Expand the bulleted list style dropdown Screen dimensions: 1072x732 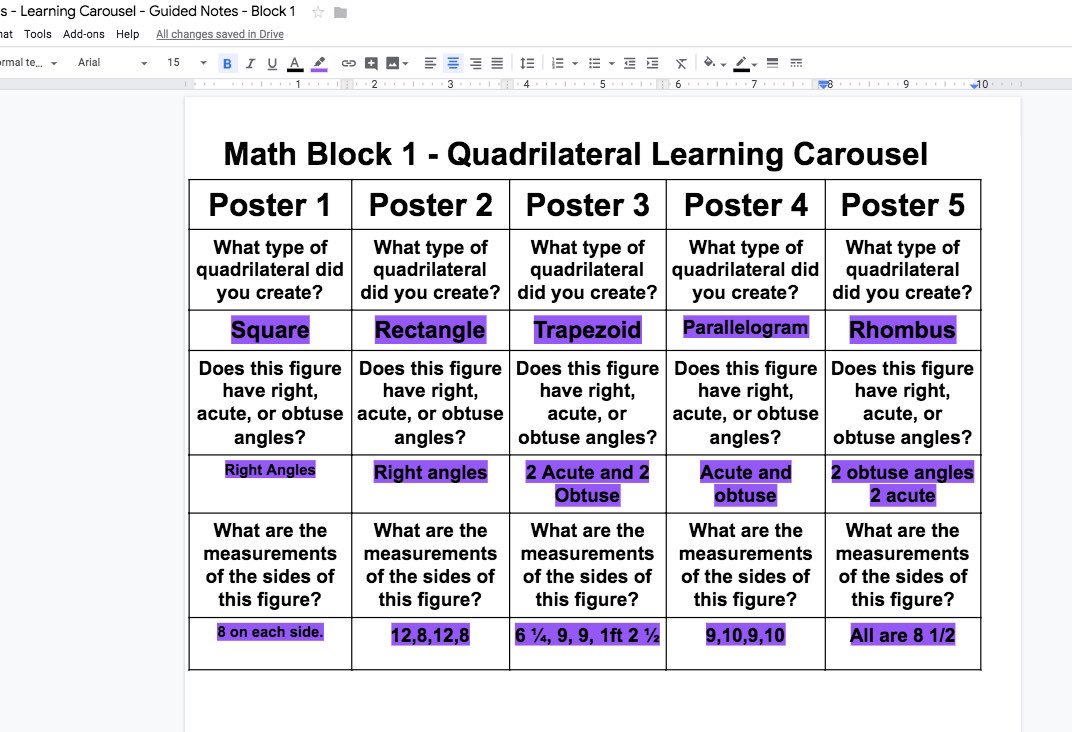612,64
